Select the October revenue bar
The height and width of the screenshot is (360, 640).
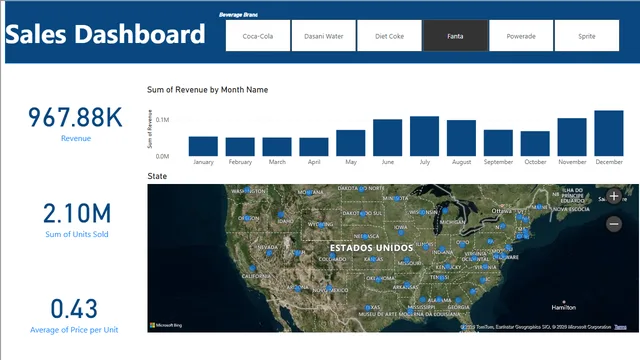pos(535,144)
